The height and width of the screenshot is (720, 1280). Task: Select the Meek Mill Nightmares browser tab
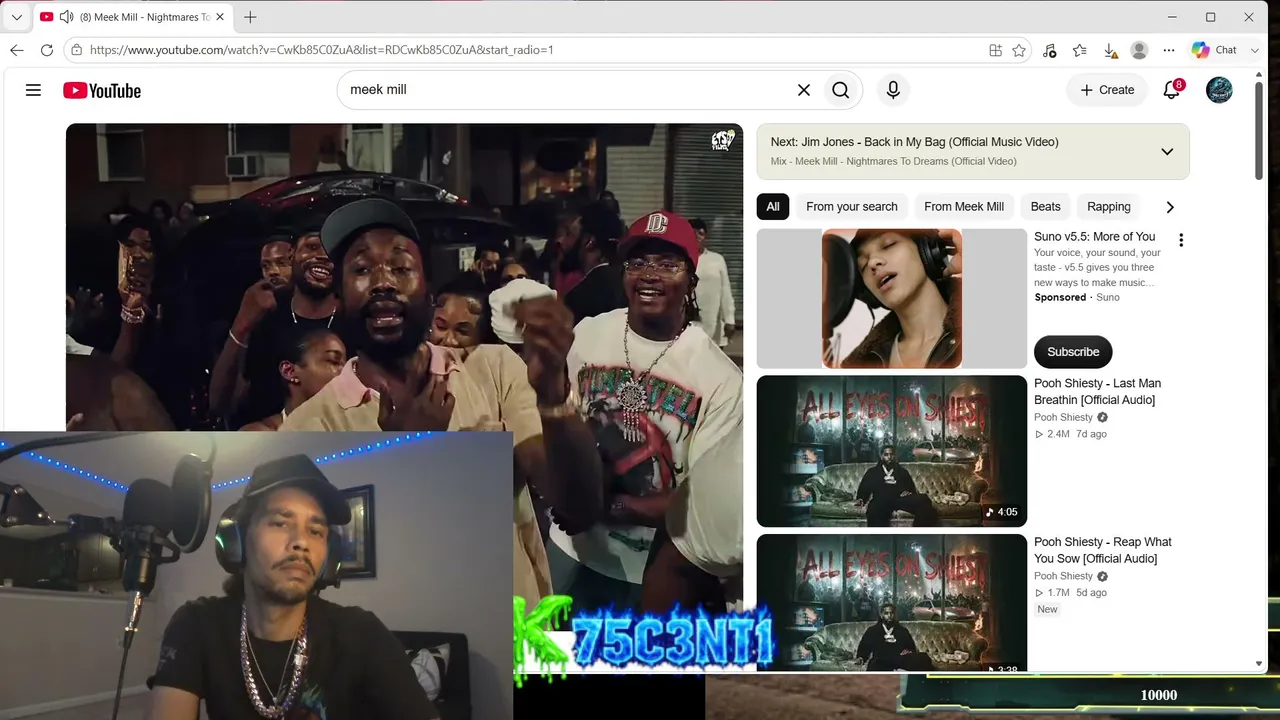(133, 17)
